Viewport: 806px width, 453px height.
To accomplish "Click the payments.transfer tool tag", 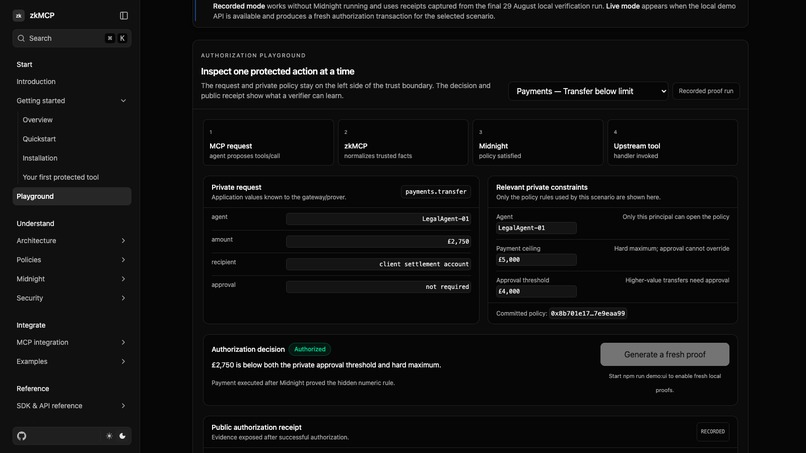I will pos(436,192).
